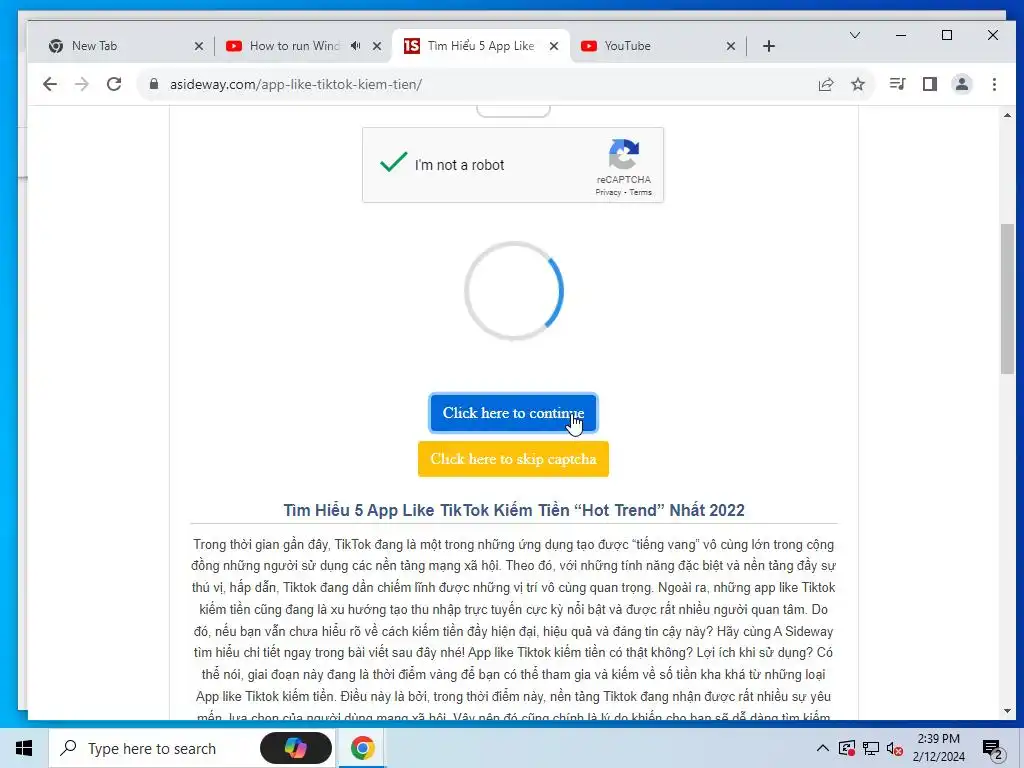Minimize the Chrome window
Image resolution: width=1024 pixels, height=768 pixels.
tap(901, 35)
